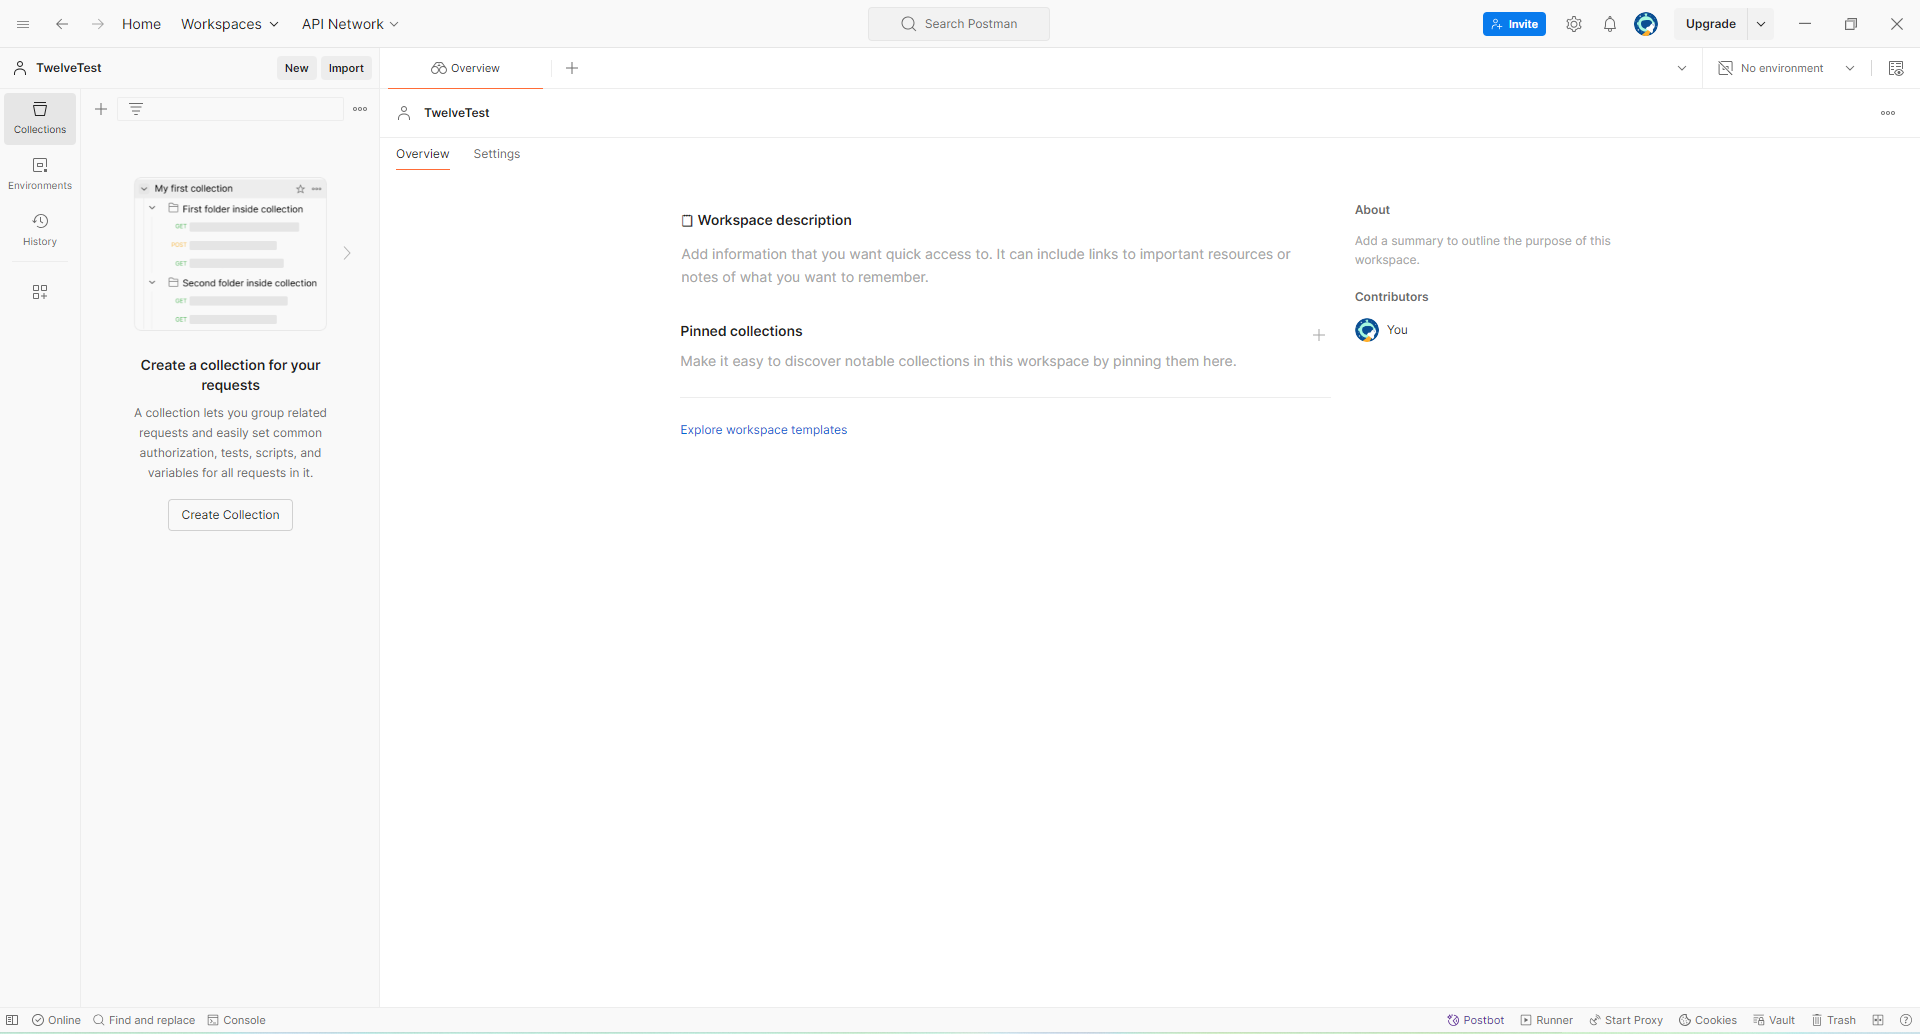1920x1034 pixels.
Task: Open the Trash
Action: [1834, 1020]
